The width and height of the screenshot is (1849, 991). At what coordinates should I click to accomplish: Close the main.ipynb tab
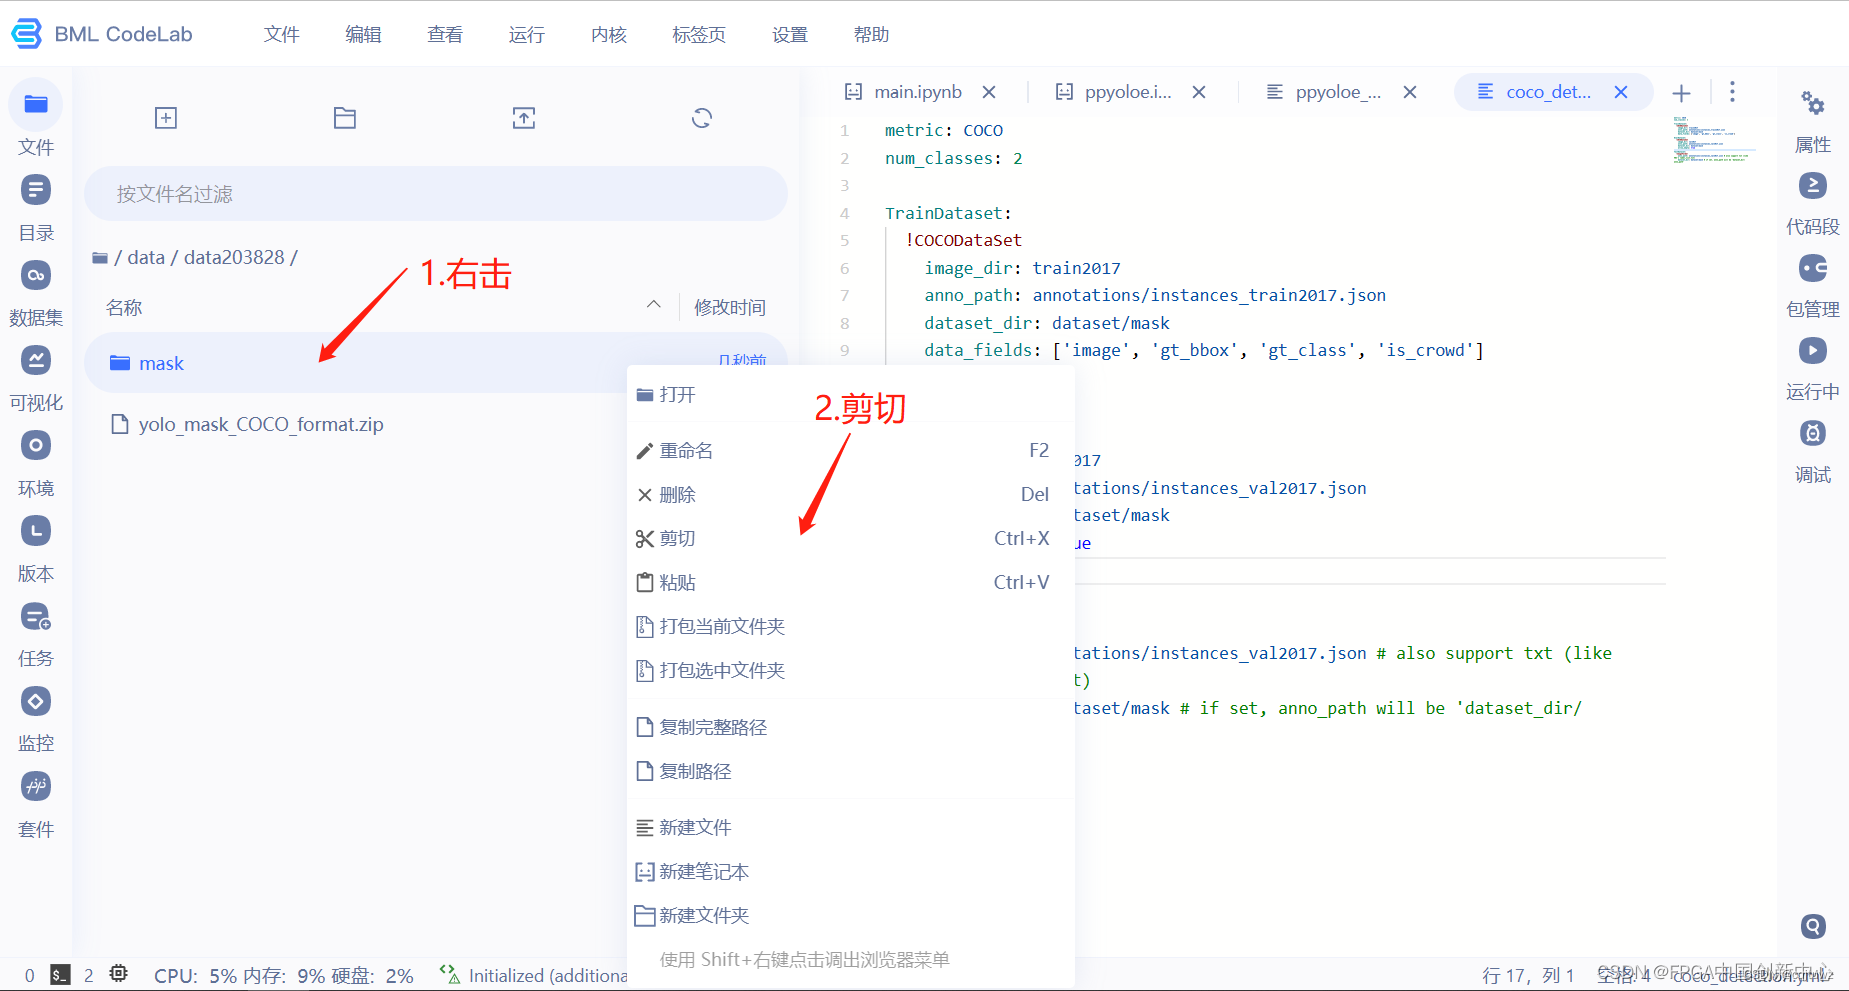click(989, 92)
